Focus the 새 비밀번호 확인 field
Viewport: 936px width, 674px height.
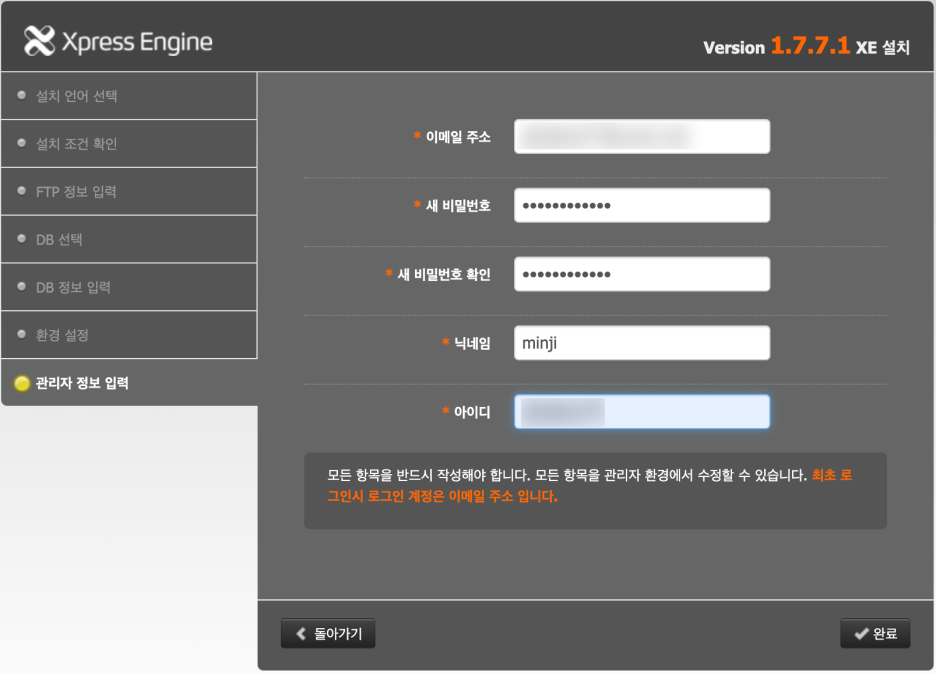pyautogui.click(x=642, y=274)
